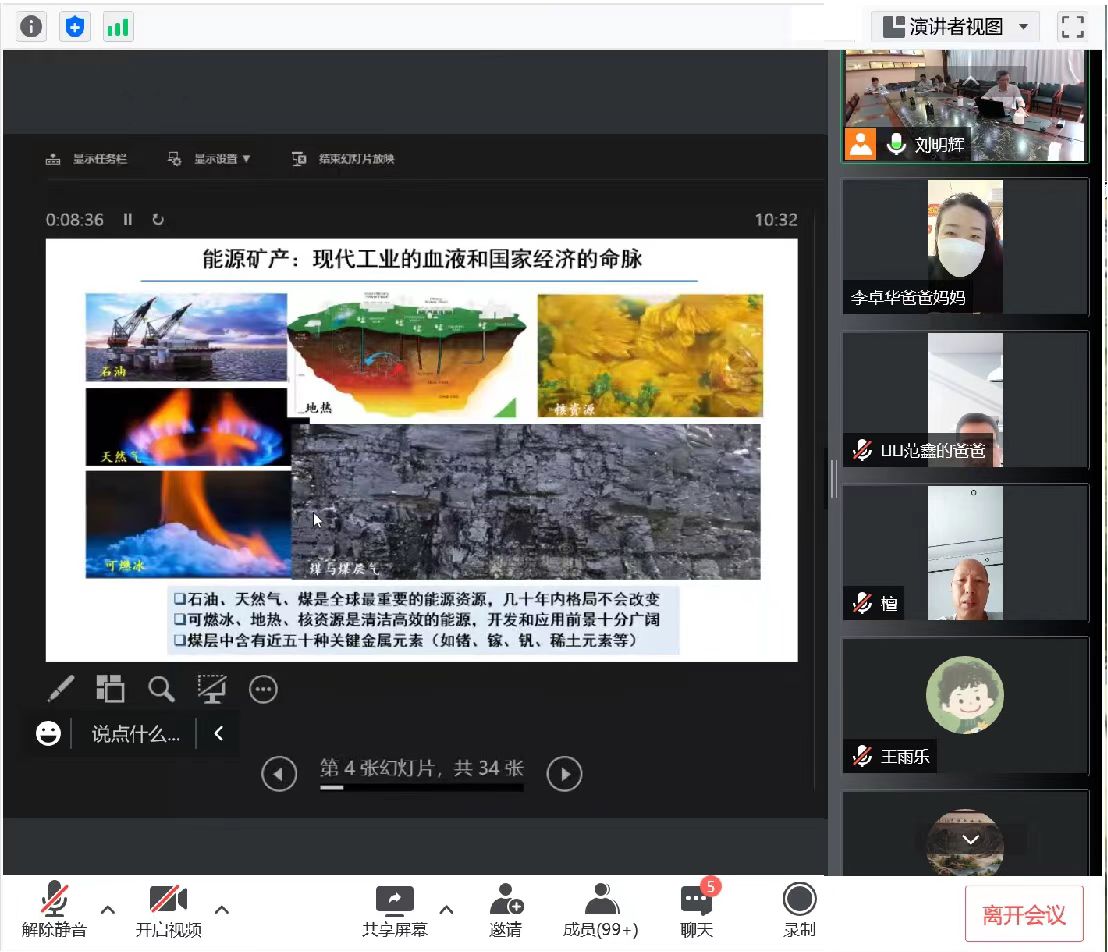Expand the share screen options arrow

pos(447,910)
